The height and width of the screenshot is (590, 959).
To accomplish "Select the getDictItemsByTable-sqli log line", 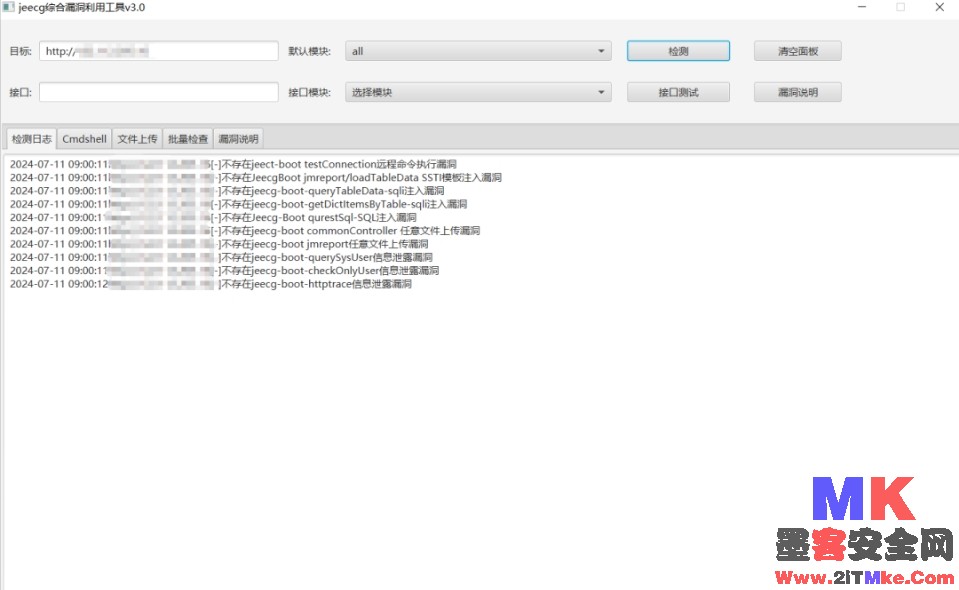I will pyautogui.click(x=239, y=204).
